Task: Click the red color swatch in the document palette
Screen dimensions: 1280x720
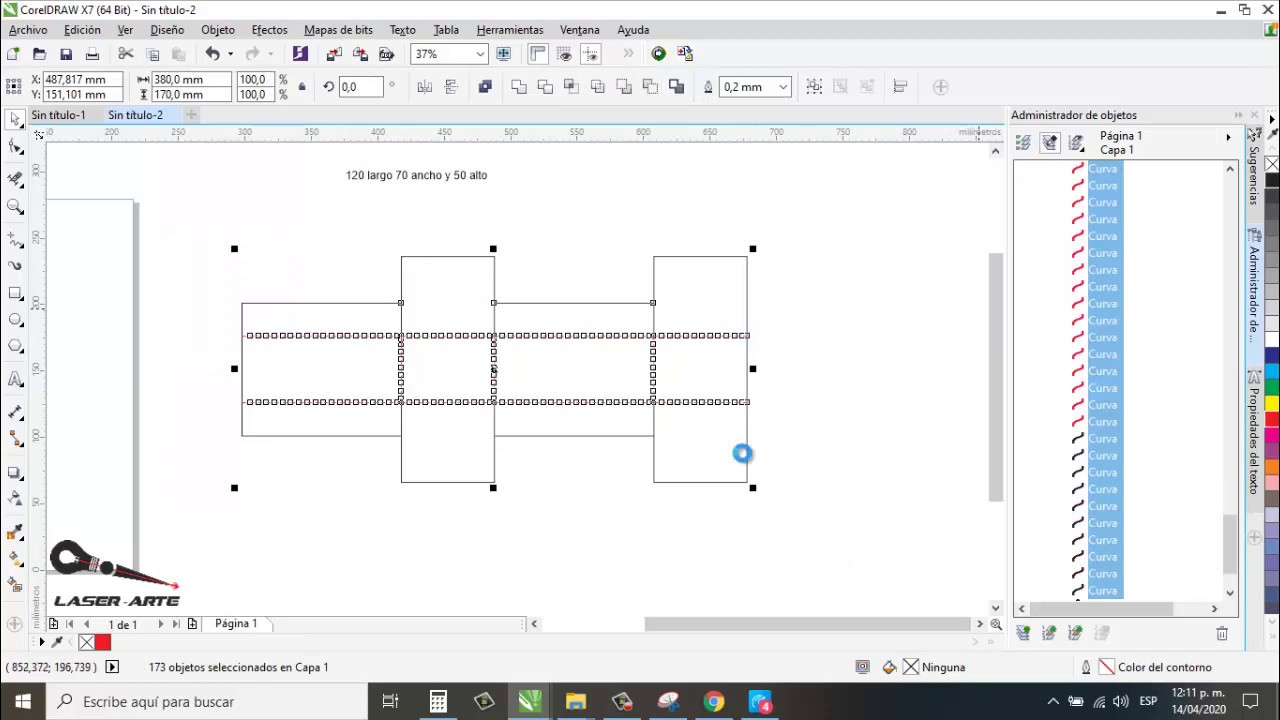Action: [103, 642]
